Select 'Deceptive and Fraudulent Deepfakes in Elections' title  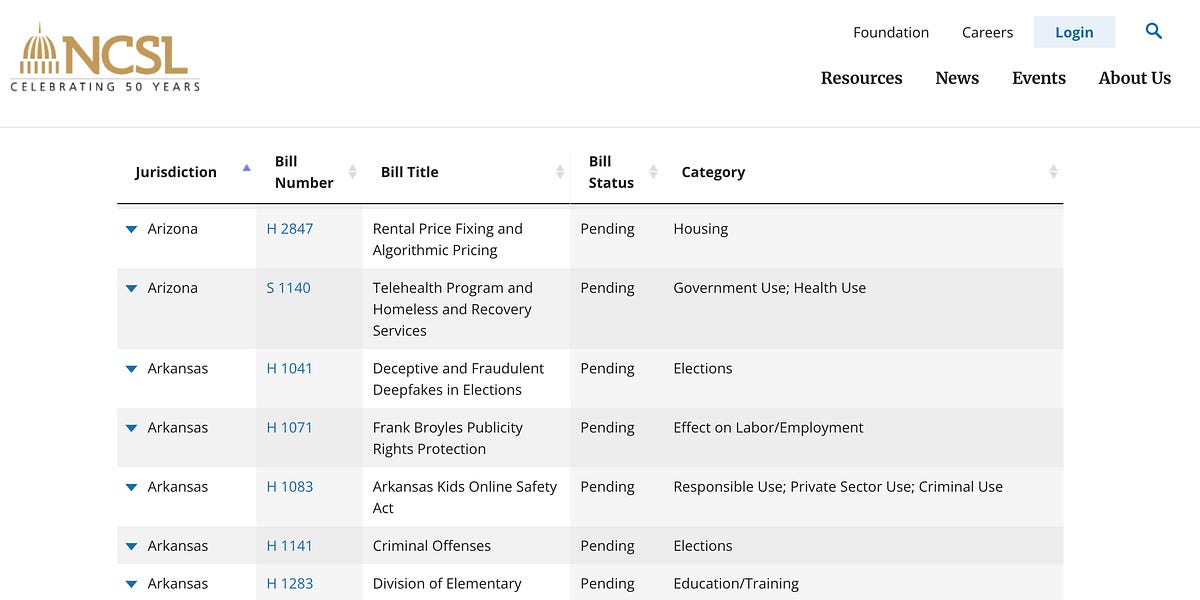click(x=459, y=379)
